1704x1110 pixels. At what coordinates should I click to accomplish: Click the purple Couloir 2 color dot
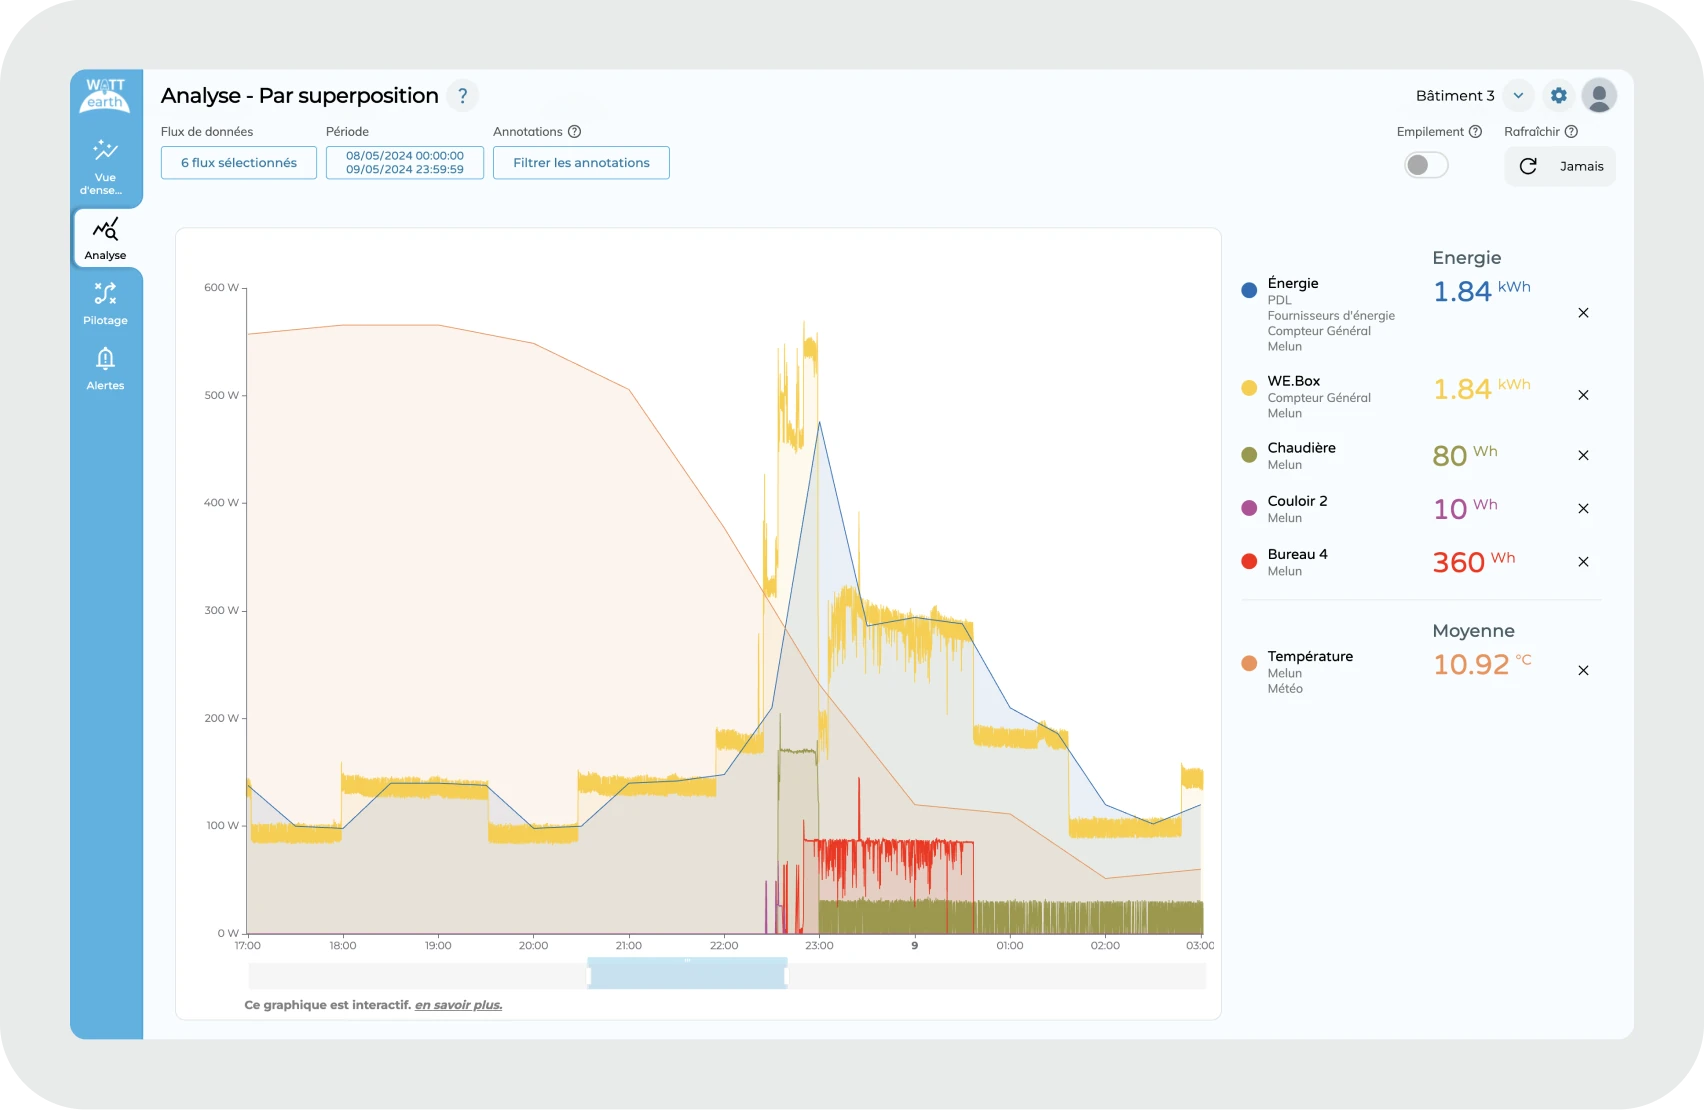[x=1249, y=508]
